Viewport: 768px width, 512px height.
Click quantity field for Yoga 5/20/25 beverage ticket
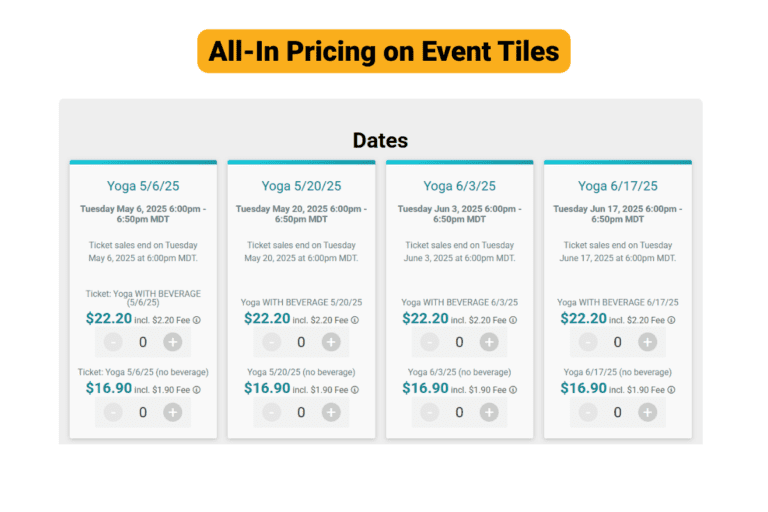[x=301, y=342]
